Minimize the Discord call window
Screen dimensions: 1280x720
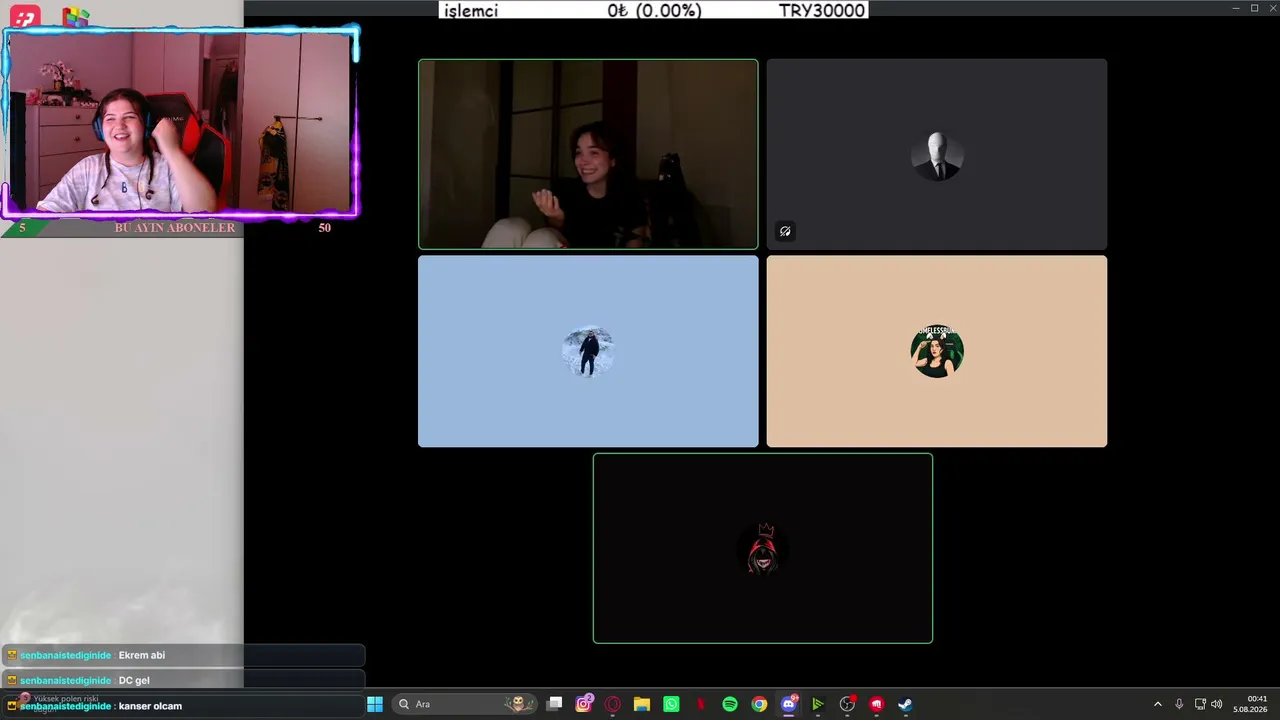click(1236, 8)
